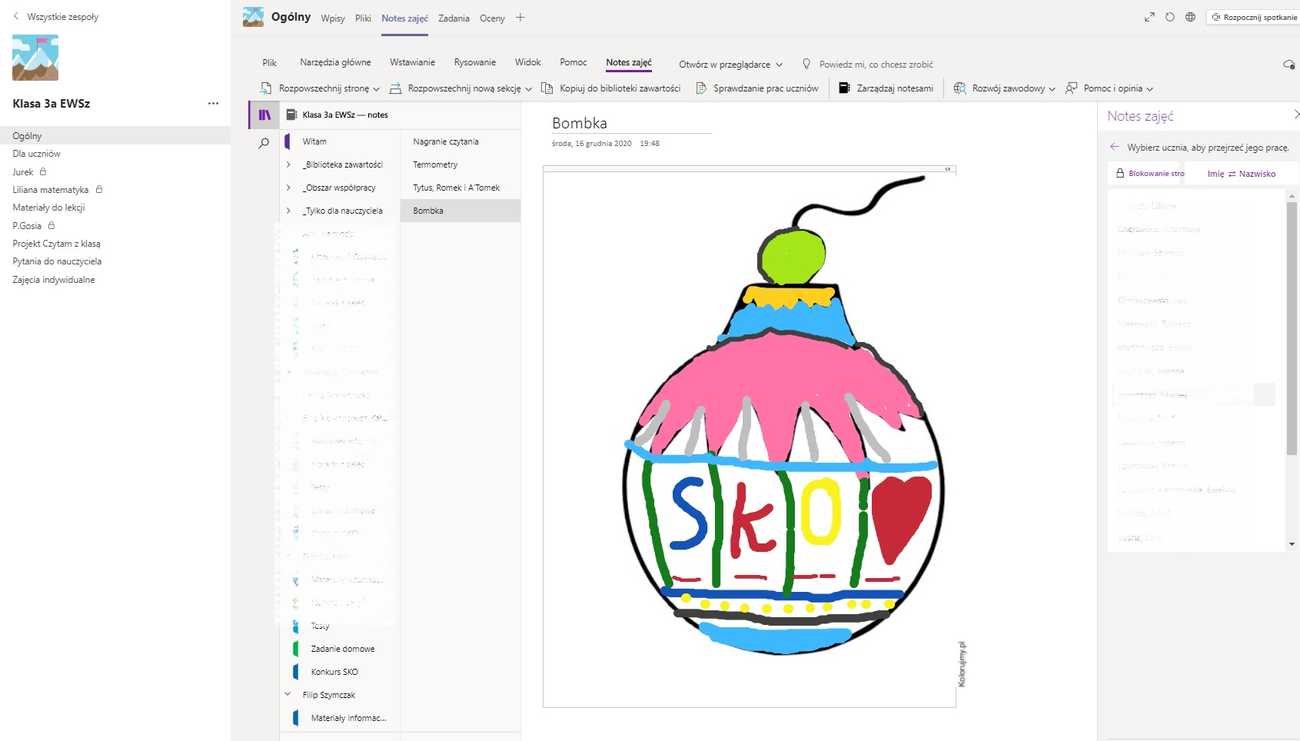Select the Witam section
1300x741 pixels.
coord(315,141)
